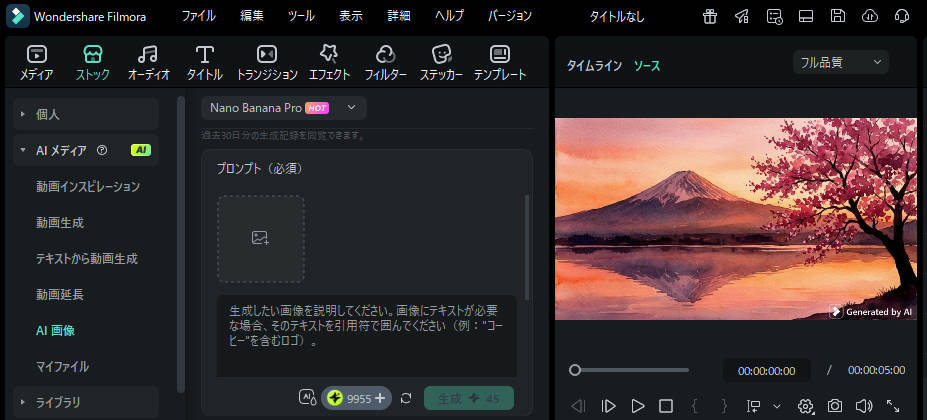Open the フル品質 quality dropdown
The image size is (927, 420).
pos(841,62)
